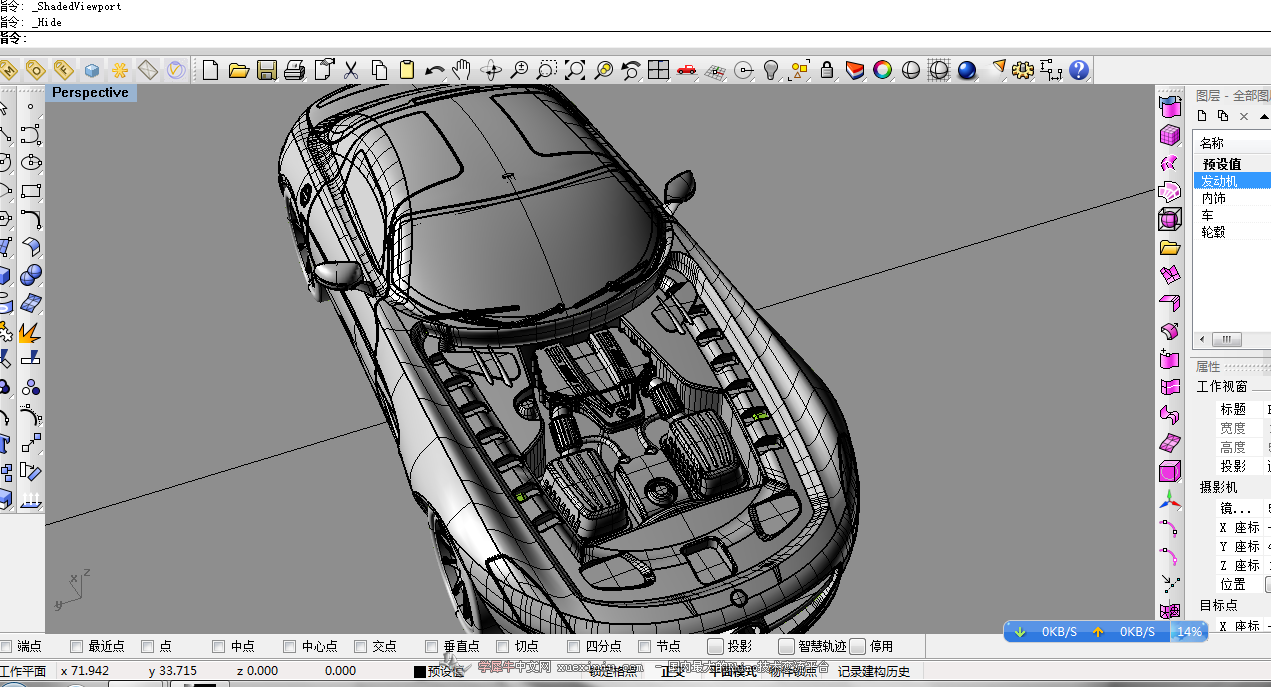Toggle the 四分点 osnap checkbox

575,646
